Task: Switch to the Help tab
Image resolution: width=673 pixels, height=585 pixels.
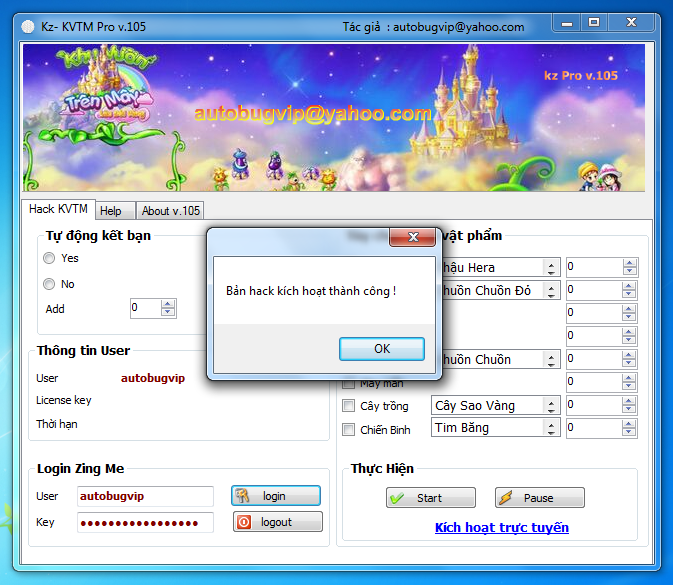Action: click(115, 211)
